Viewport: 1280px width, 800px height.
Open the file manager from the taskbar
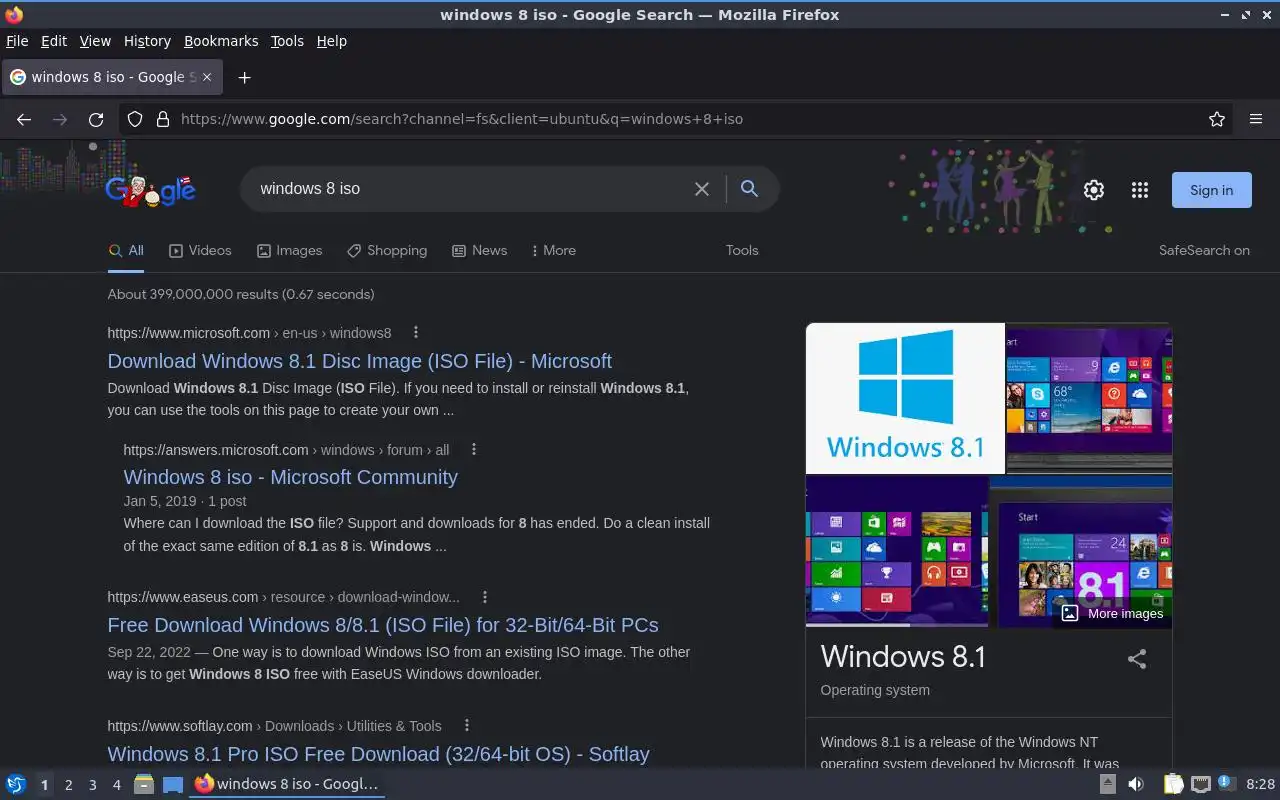[x=144, y=785]
